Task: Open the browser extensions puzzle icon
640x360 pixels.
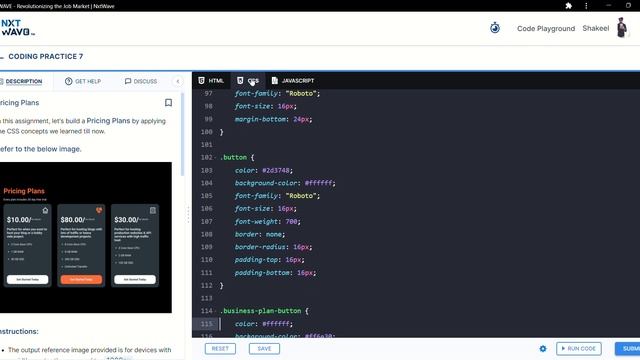Action: [x=569, y=6]
